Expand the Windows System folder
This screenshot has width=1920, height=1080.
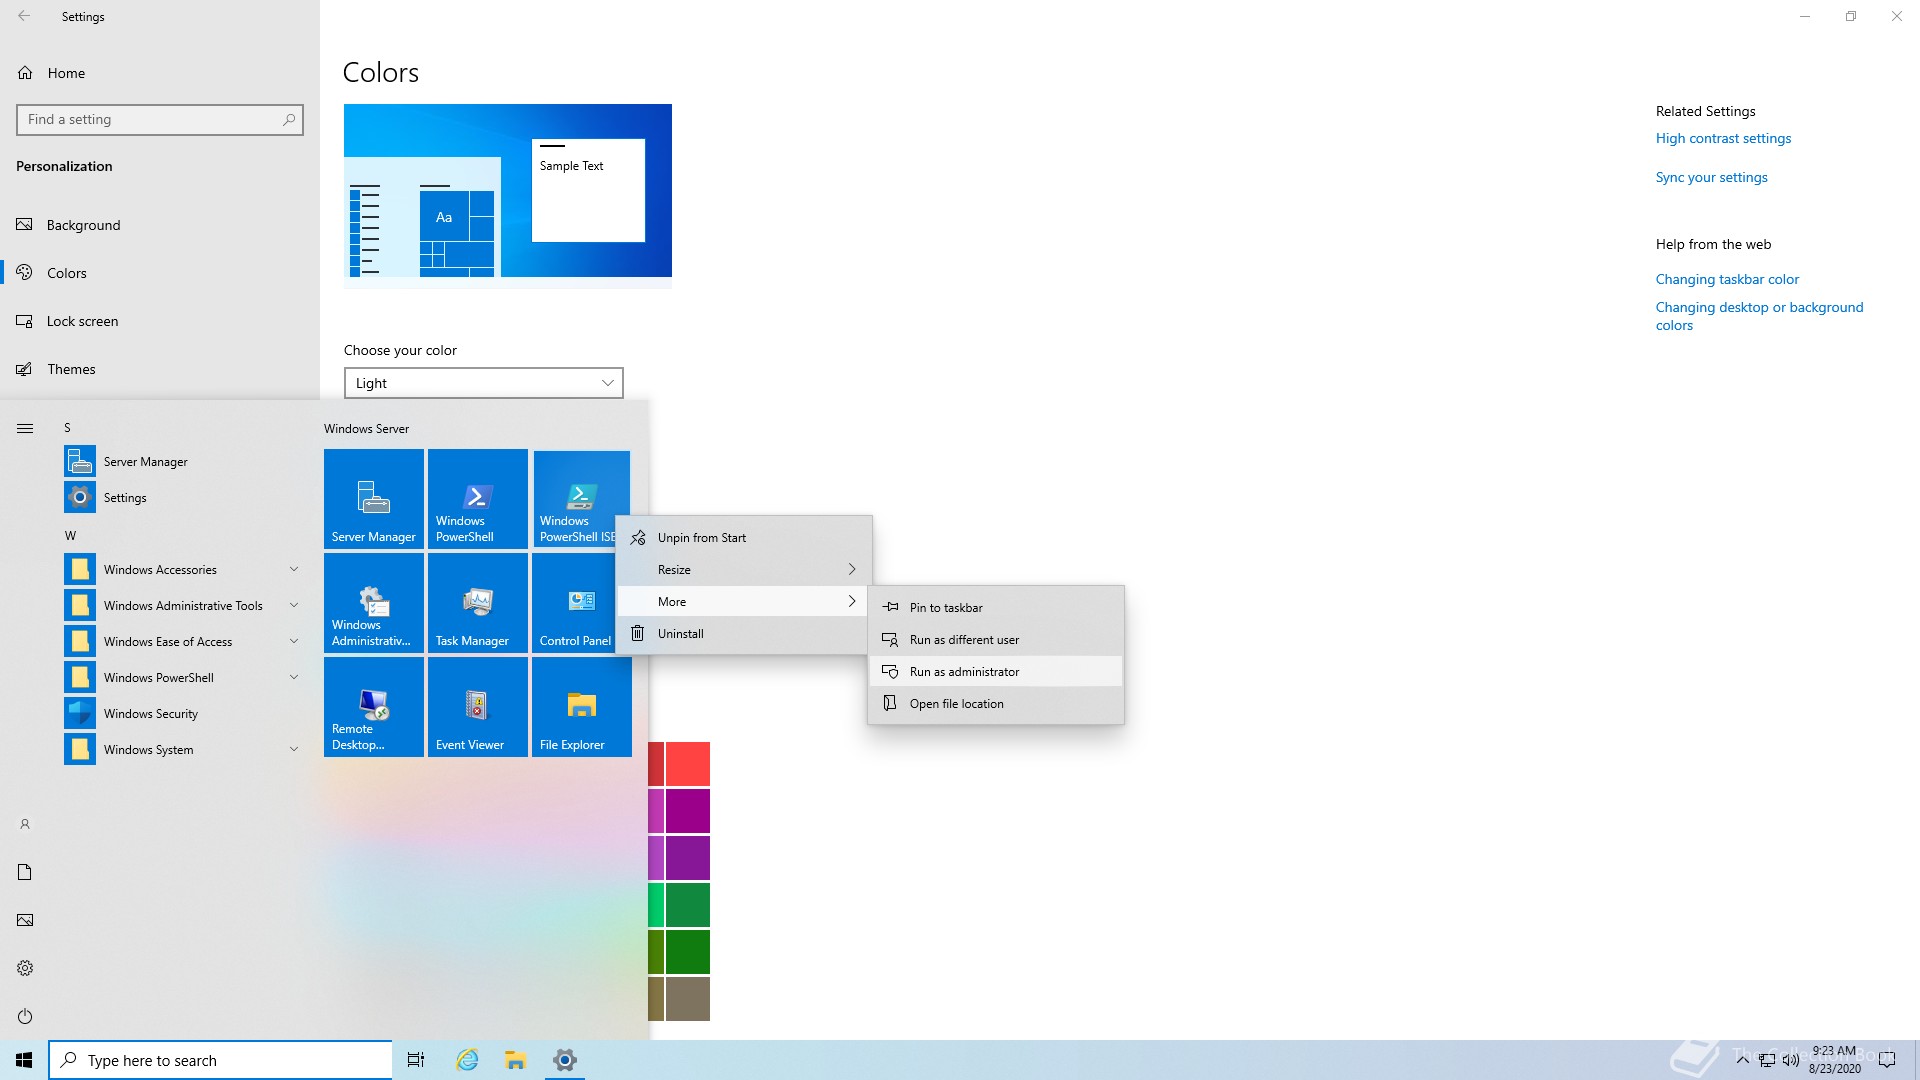[184, 749]
